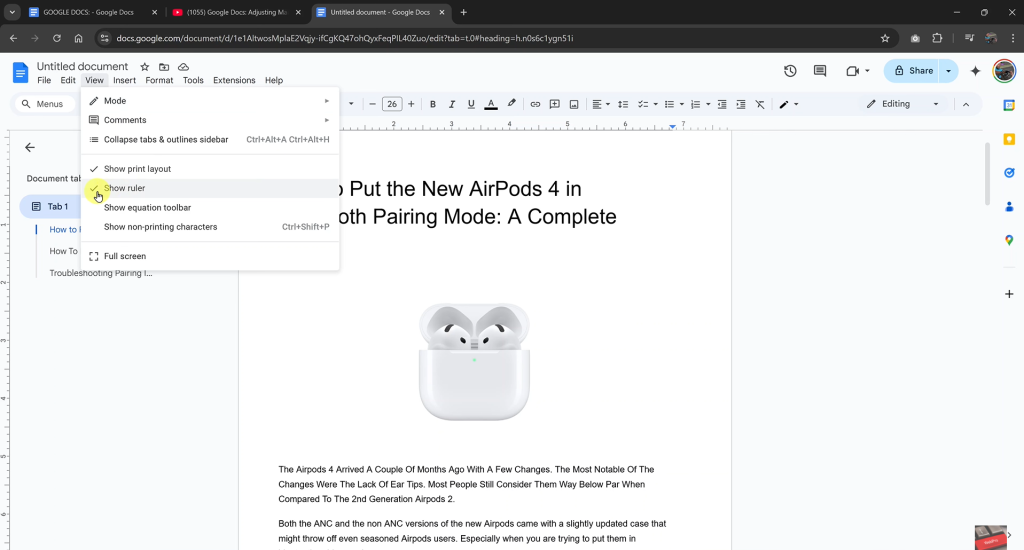Open the Tools menu
This screenshot has height=550, width=1024.
click(193, 80)
